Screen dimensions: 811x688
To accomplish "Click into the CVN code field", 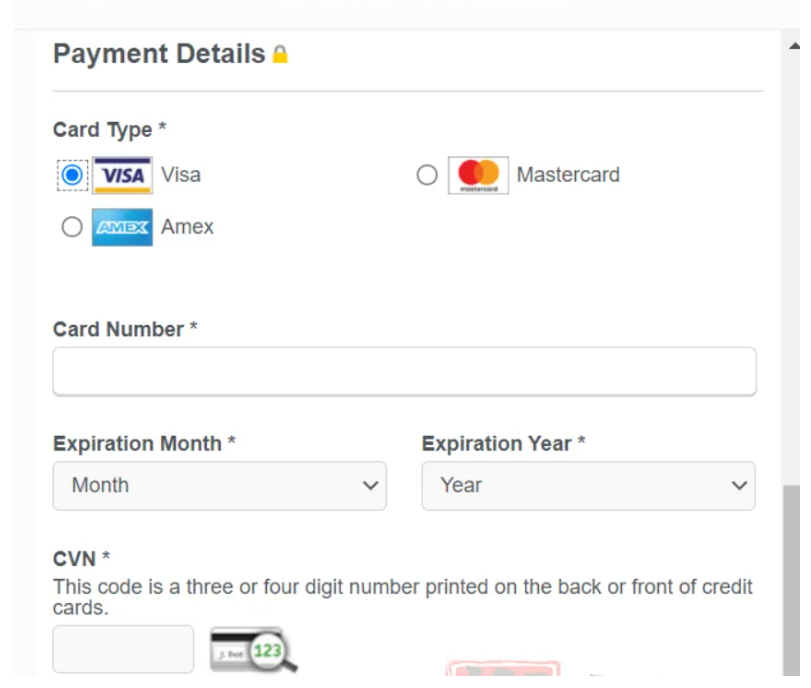I will pos(123,649).
